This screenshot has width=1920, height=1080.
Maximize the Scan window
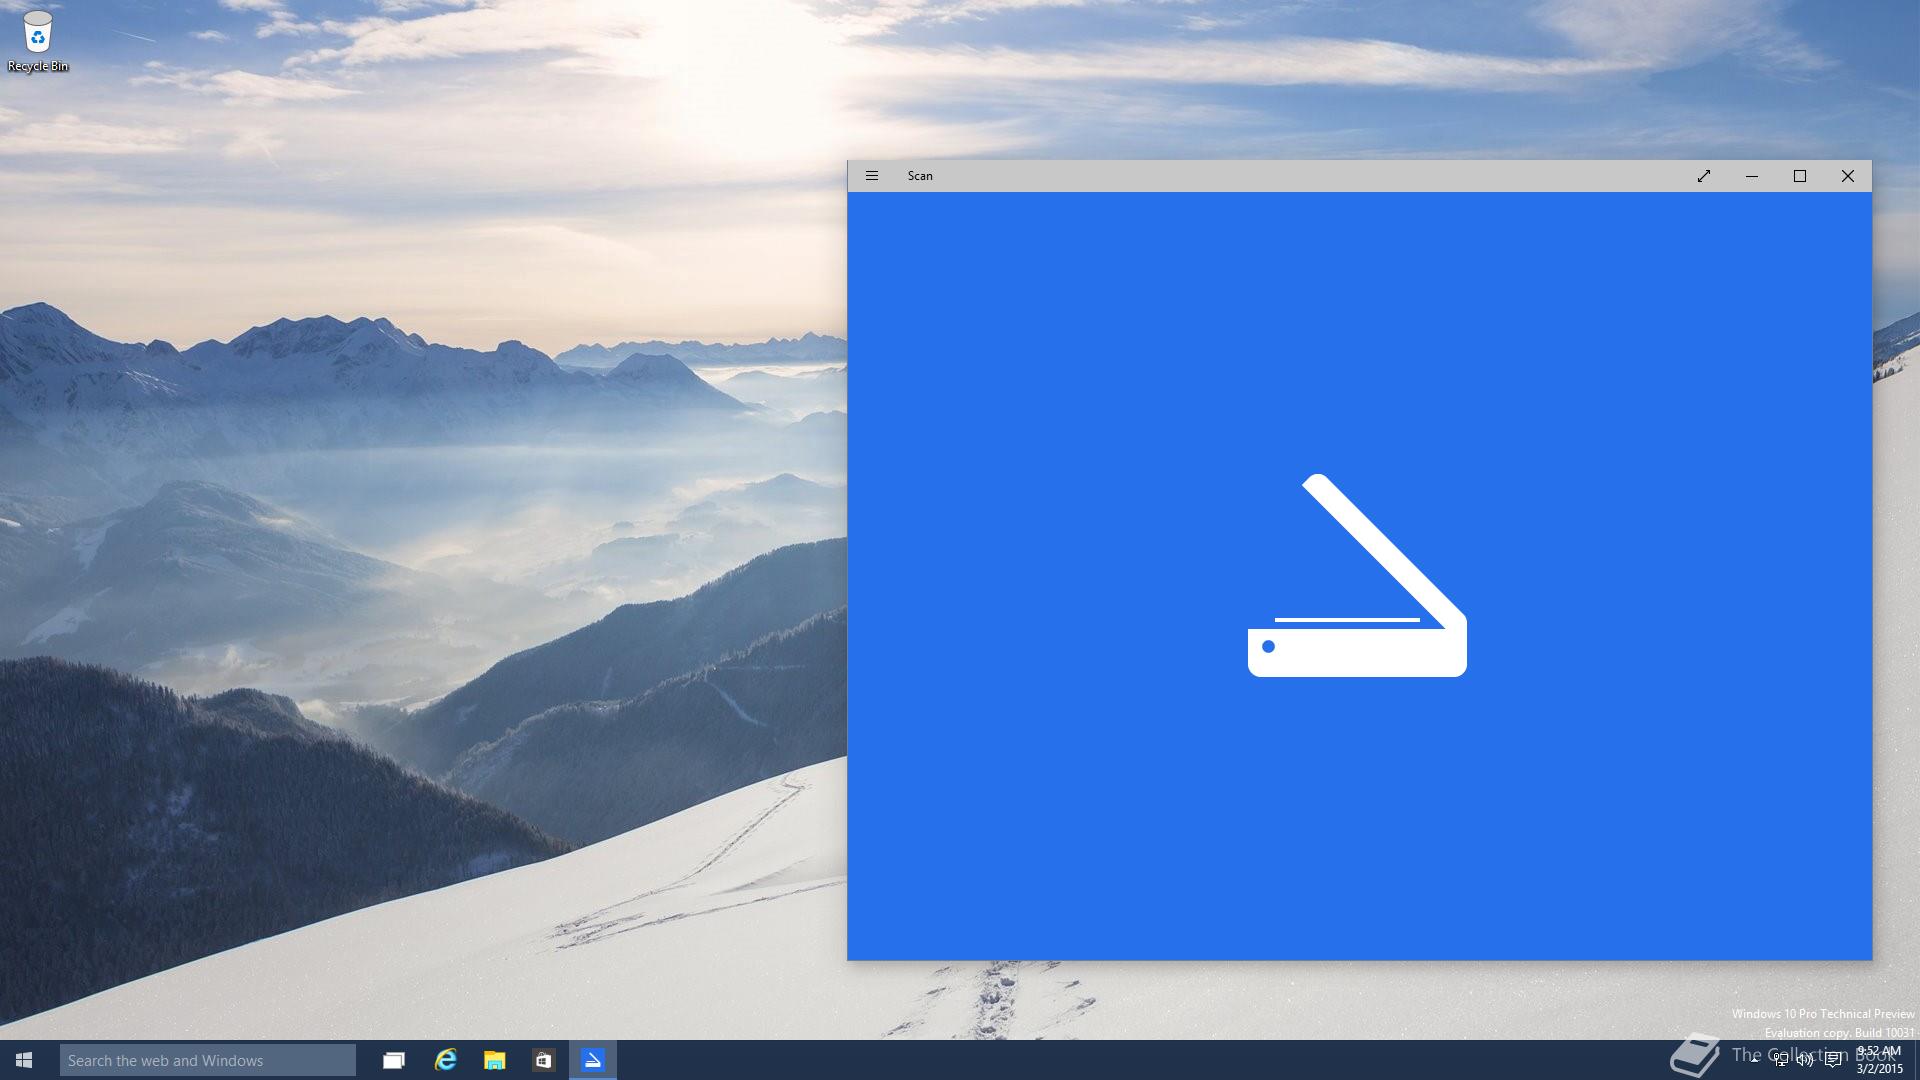coord(1800,176)
